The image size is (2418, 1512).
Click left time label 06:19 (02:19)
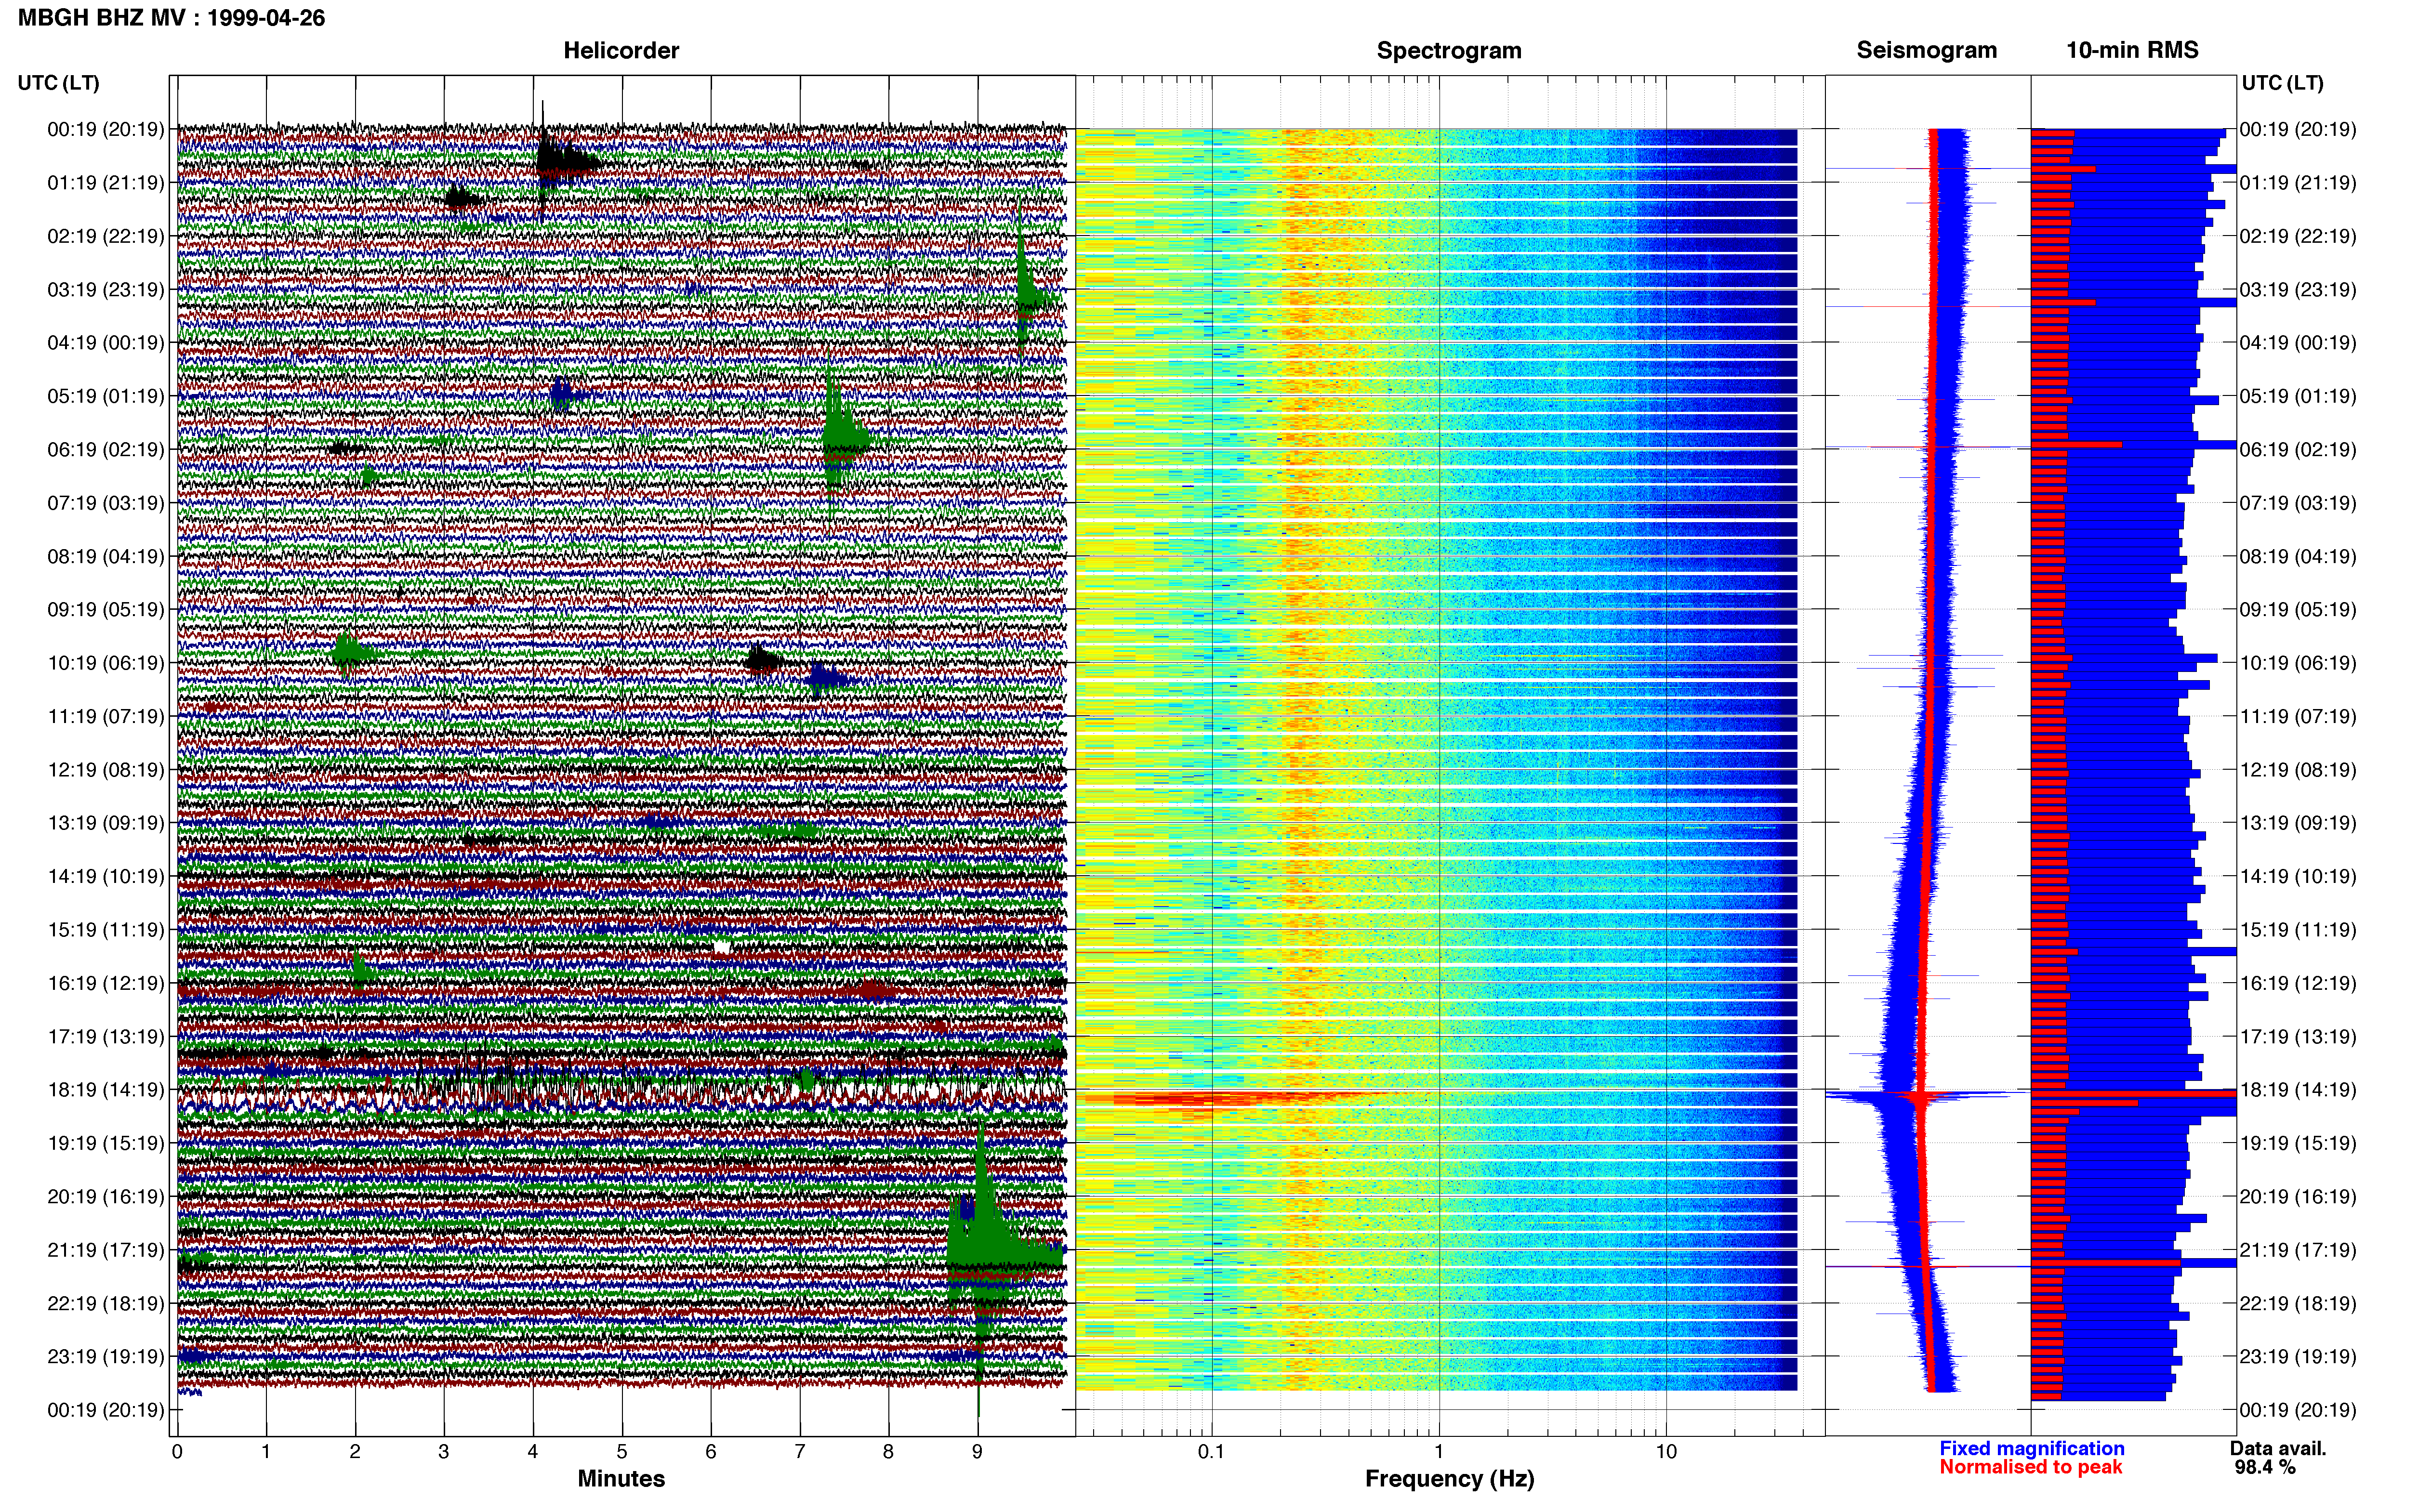[x=105, y=449]
